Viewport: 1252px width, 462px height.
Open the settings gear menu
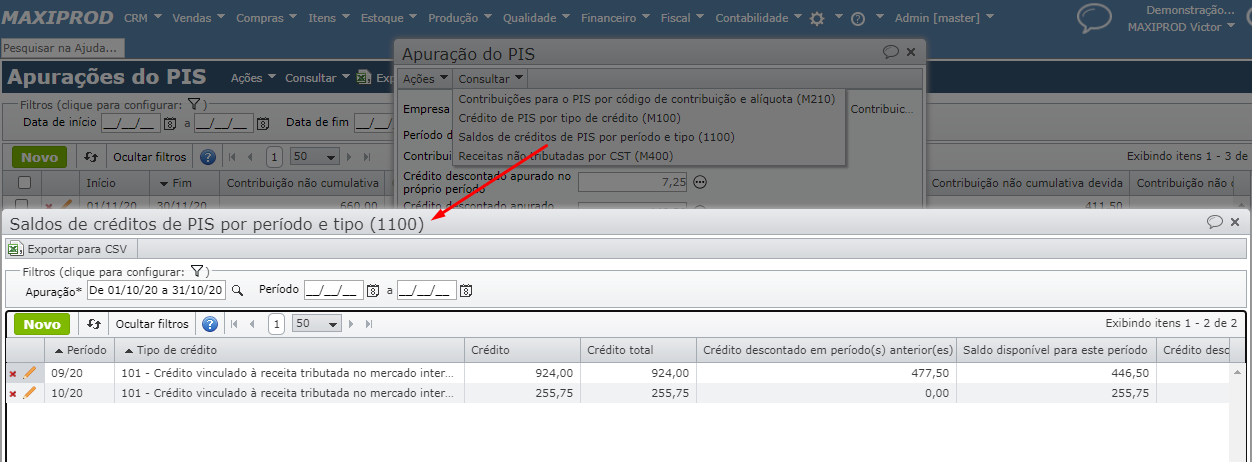coord(825,18)
